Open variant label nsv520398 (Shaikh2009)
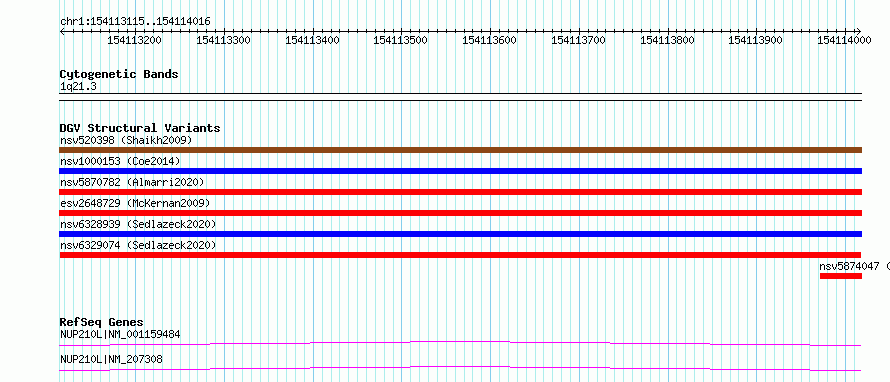The image size is (890, 382). [126, 140]
